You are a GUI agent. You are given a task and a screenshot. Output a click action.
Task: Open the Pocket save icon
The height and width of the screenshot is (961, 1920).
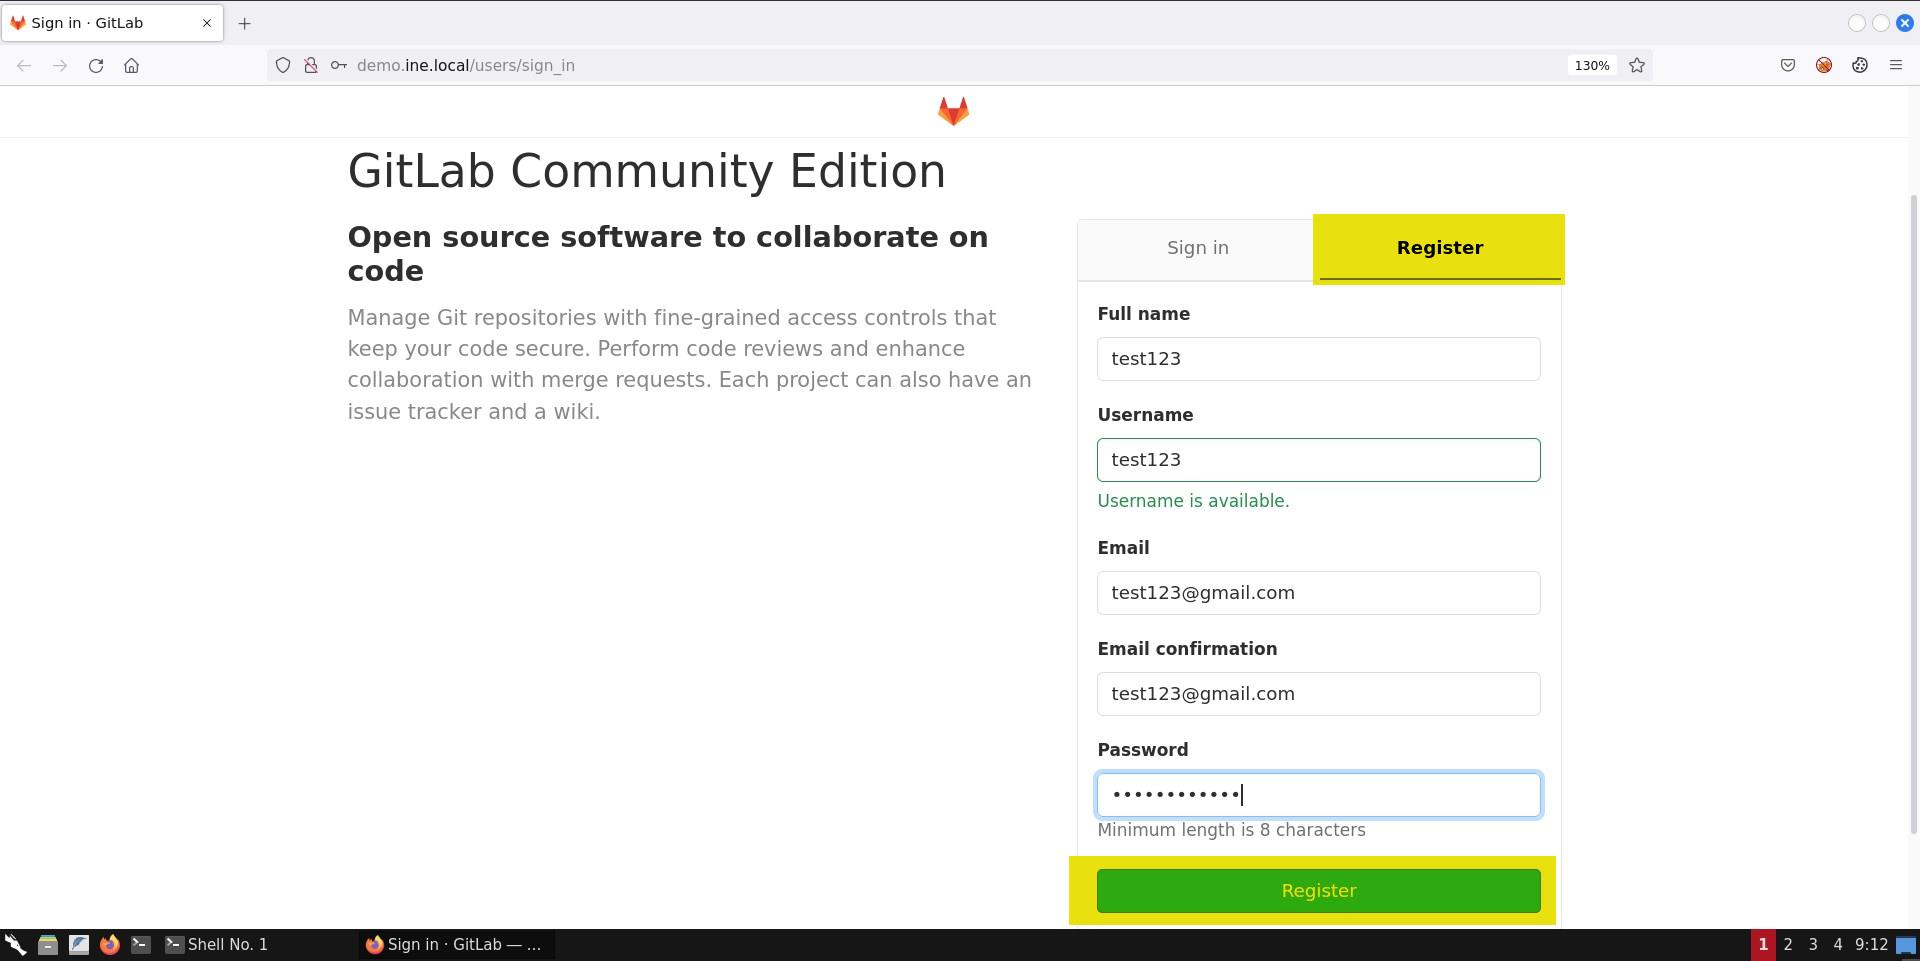1788,65
